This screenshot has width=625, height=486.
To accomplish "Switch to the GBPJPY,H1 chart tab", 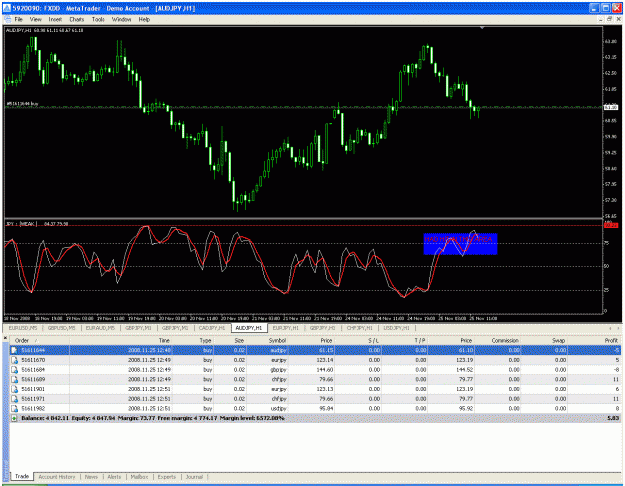I will (x=322, y=328).
